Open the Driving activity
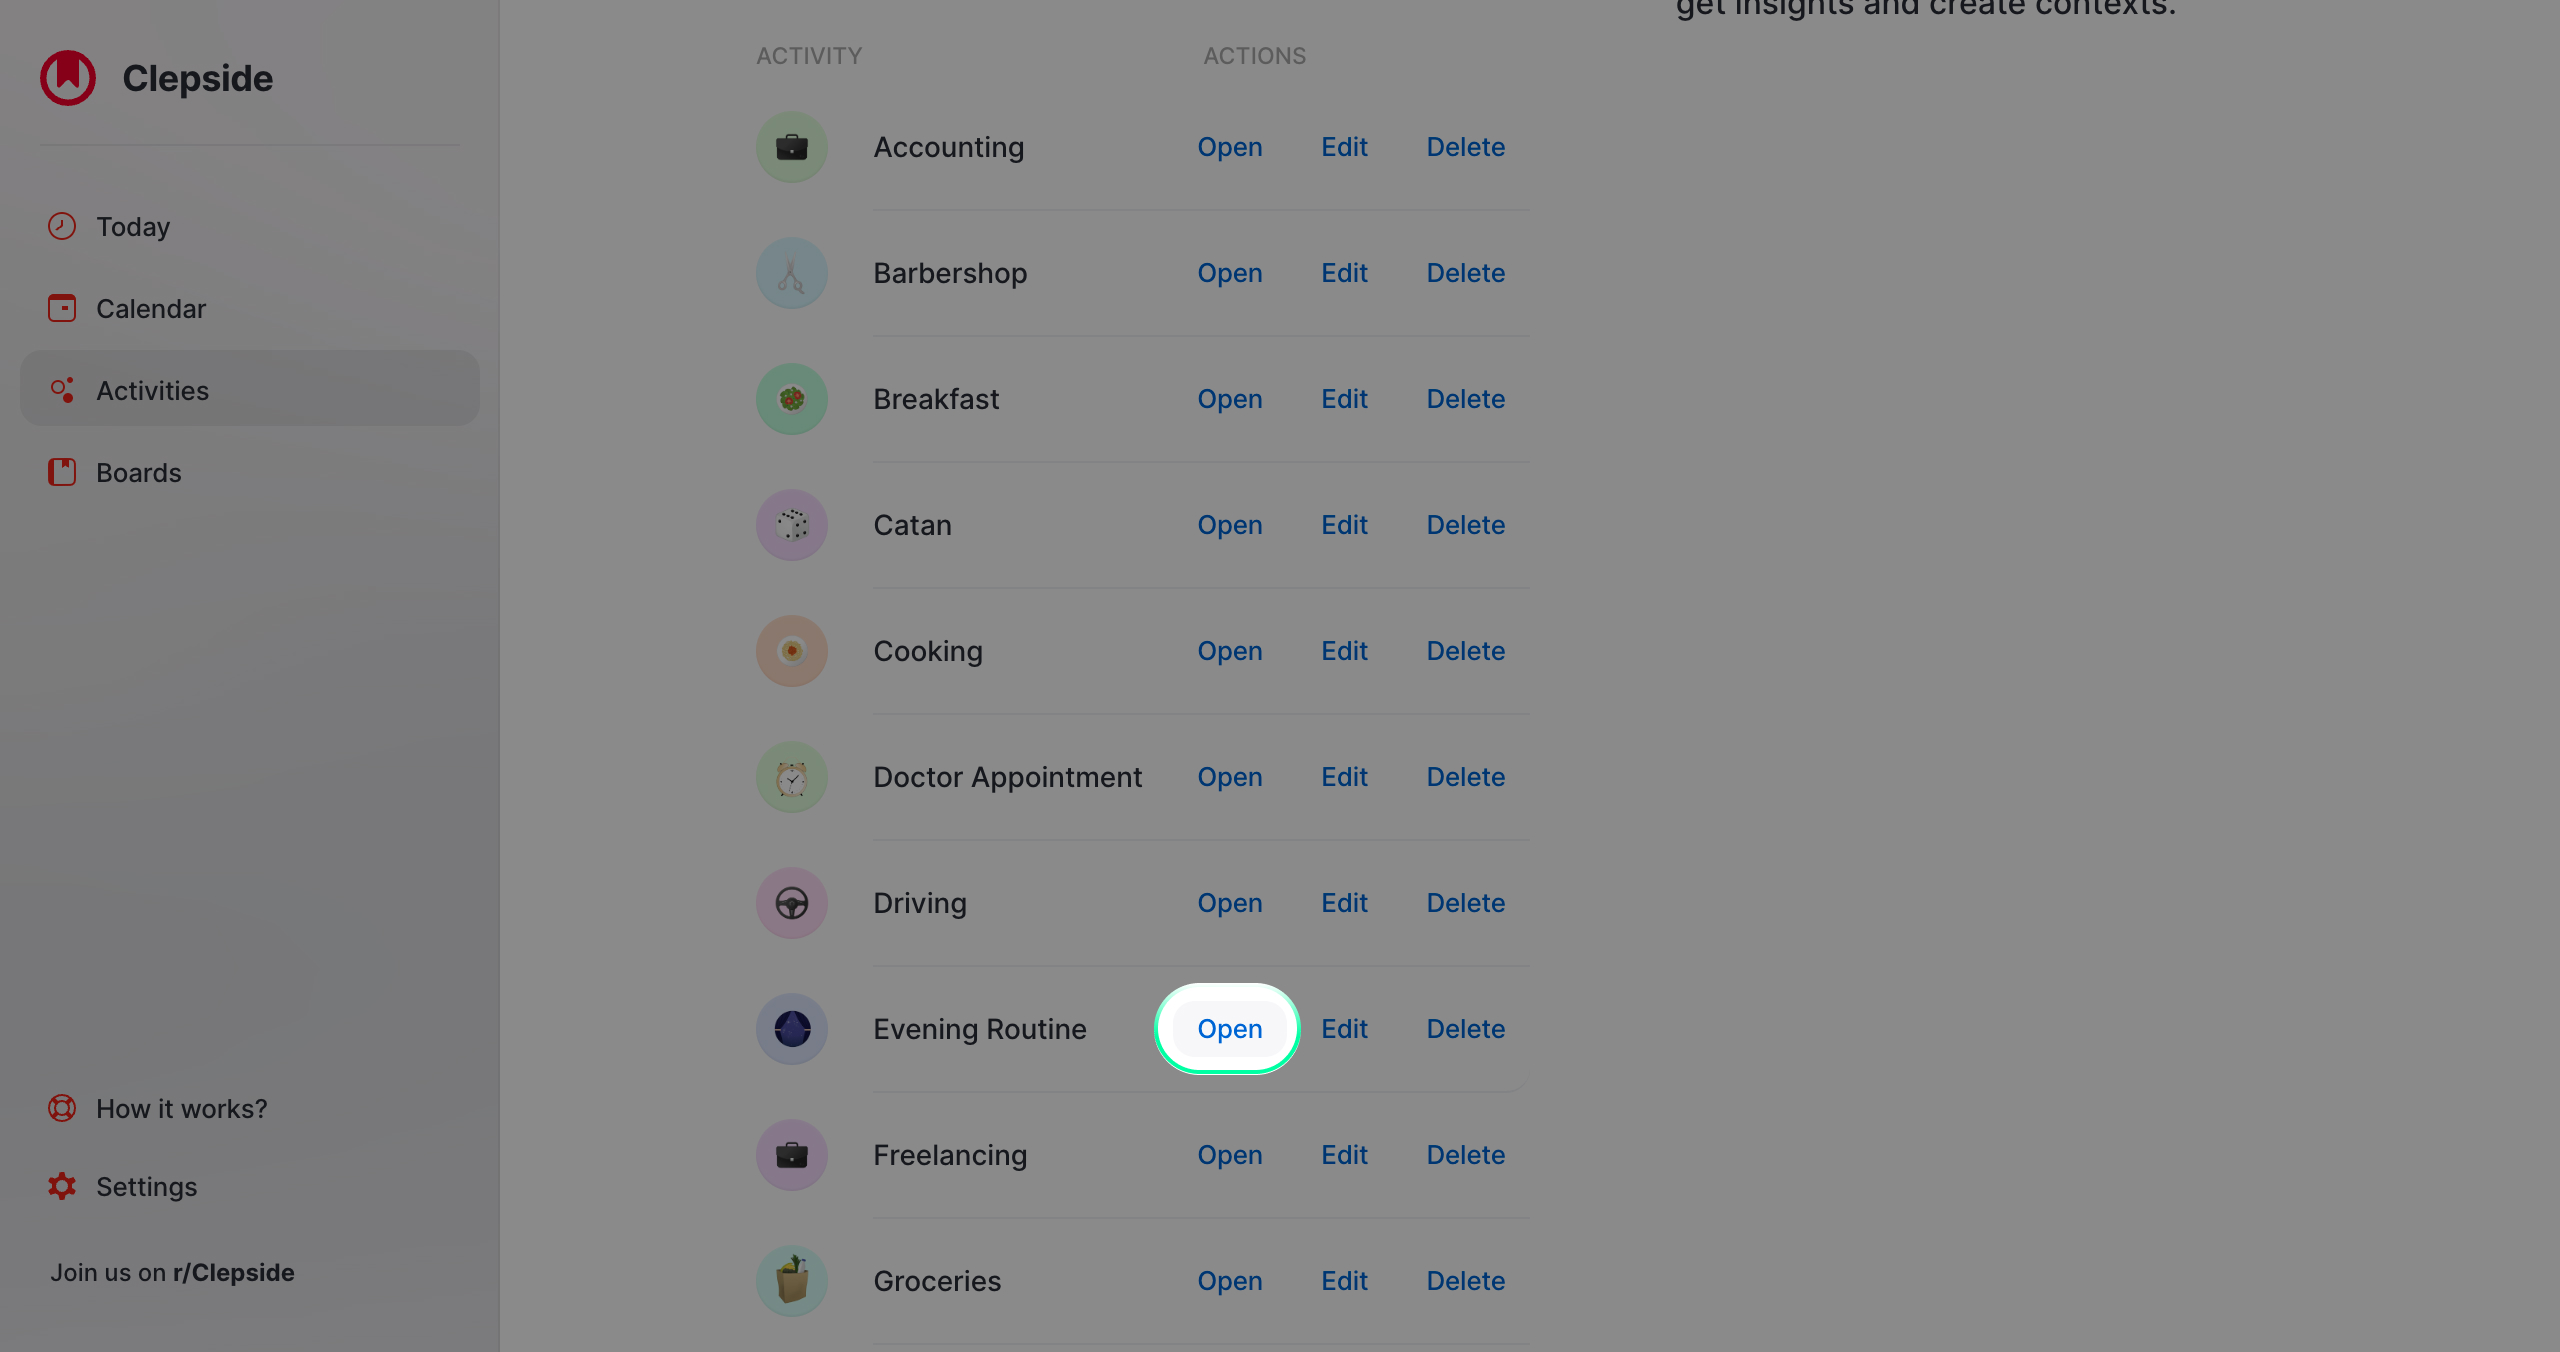 [1229, 903]
